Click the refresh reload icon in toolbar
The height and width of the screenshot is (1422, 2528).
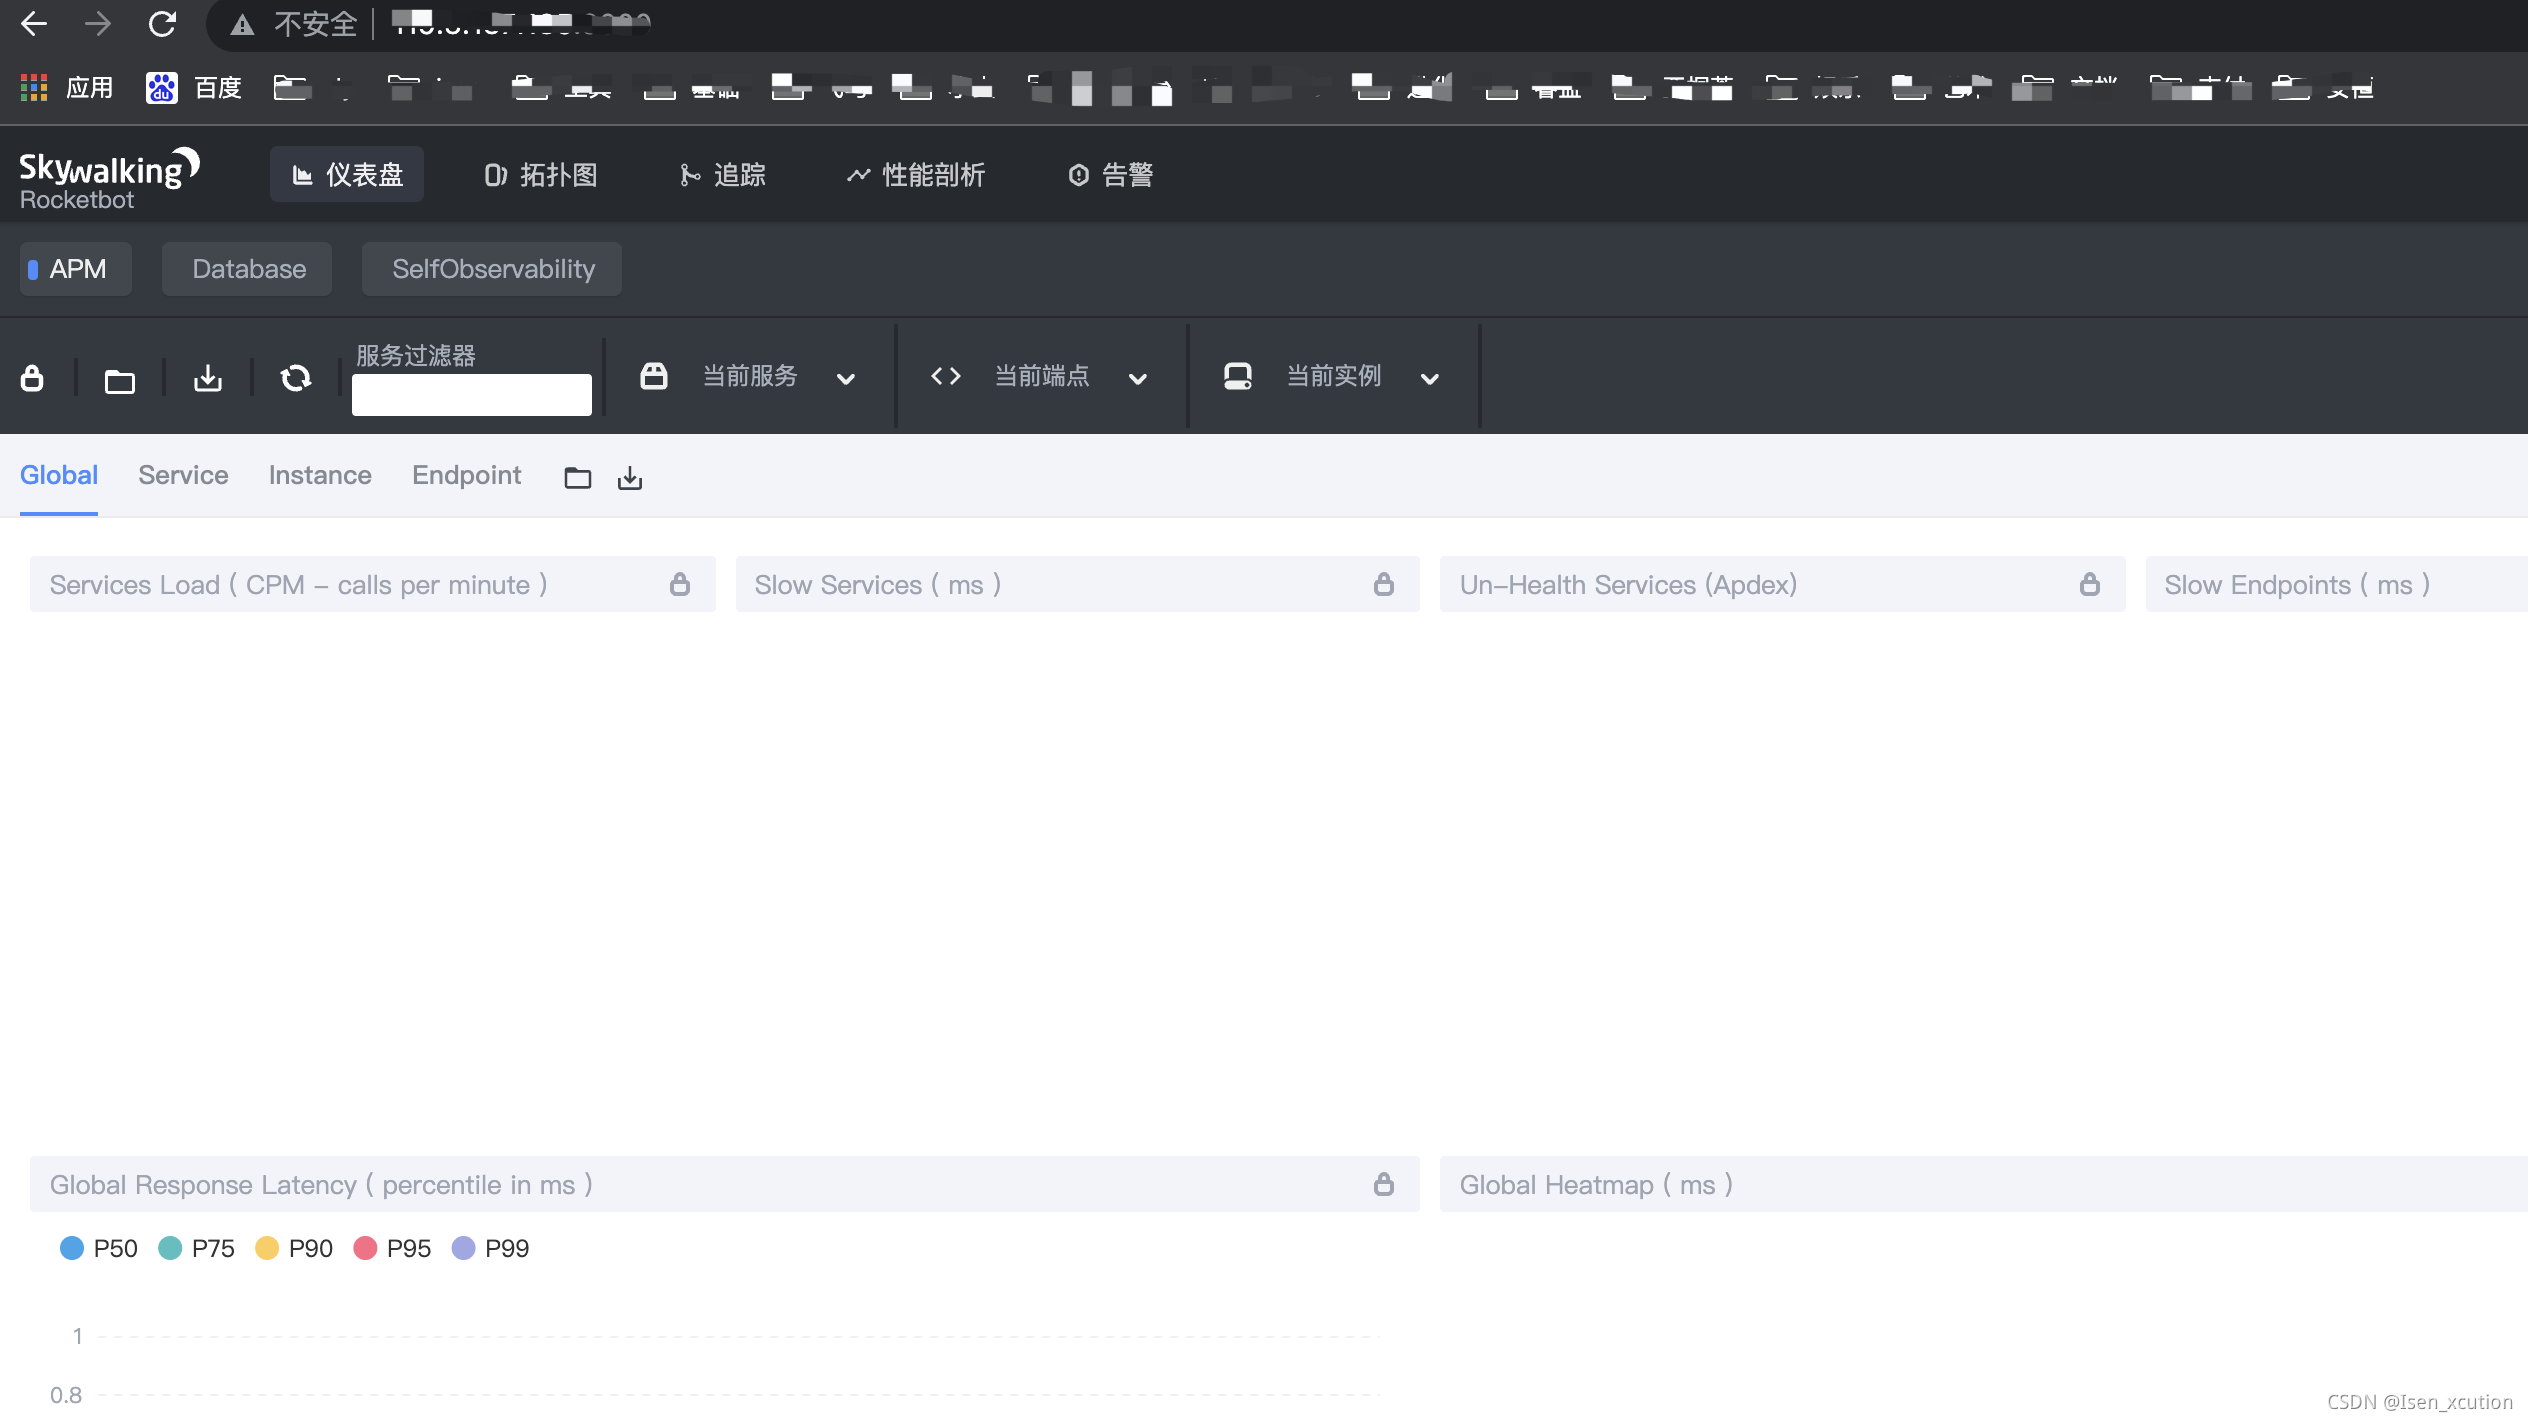click(296, 378)
